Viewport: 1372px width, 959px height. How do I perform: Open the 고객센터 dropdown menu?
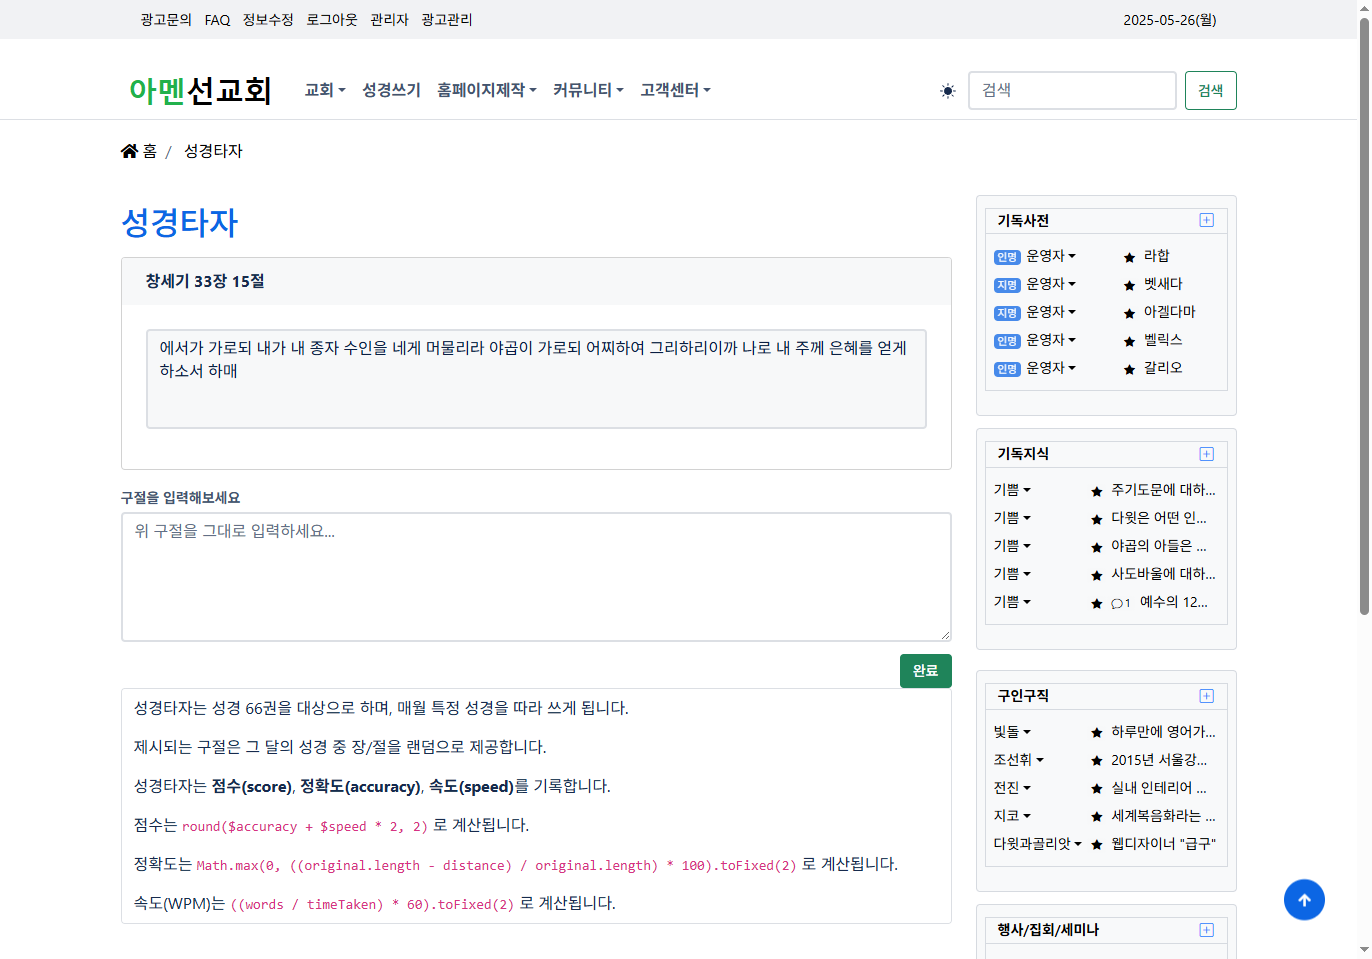(x=675, y=90)
